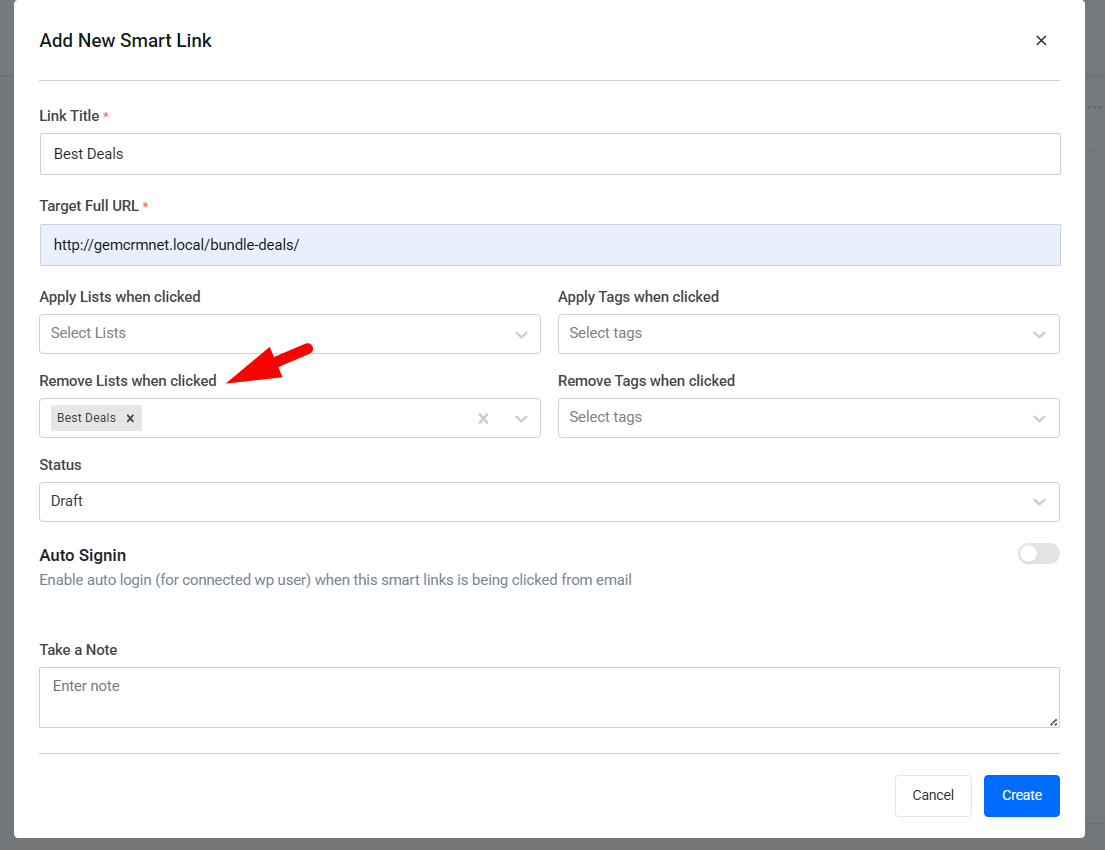This screenshot has height=850, width=1105.
Task: Open the Status dropdown showing Draft
Action: click(549, 502)
